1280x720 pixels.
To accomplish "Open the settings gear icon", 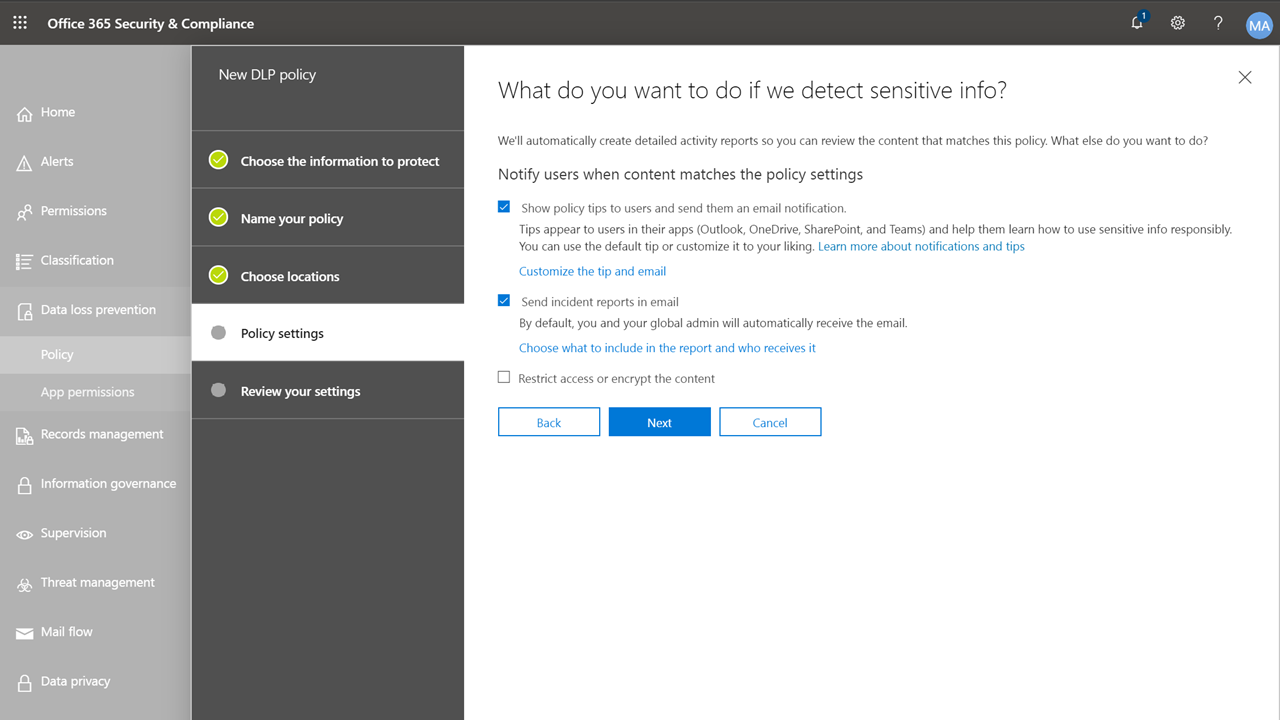I will pyautogui.click(x=1178, y=23).
